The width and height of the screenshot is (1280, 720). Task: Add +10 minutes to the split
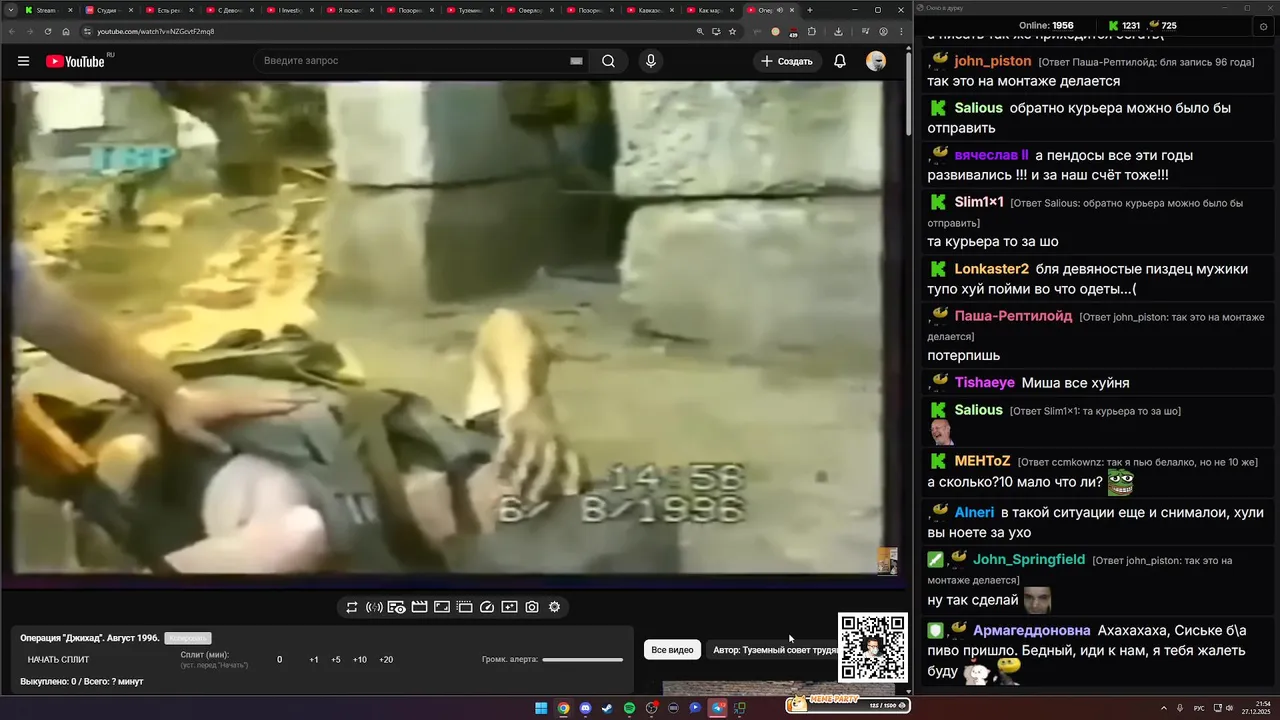360,660
